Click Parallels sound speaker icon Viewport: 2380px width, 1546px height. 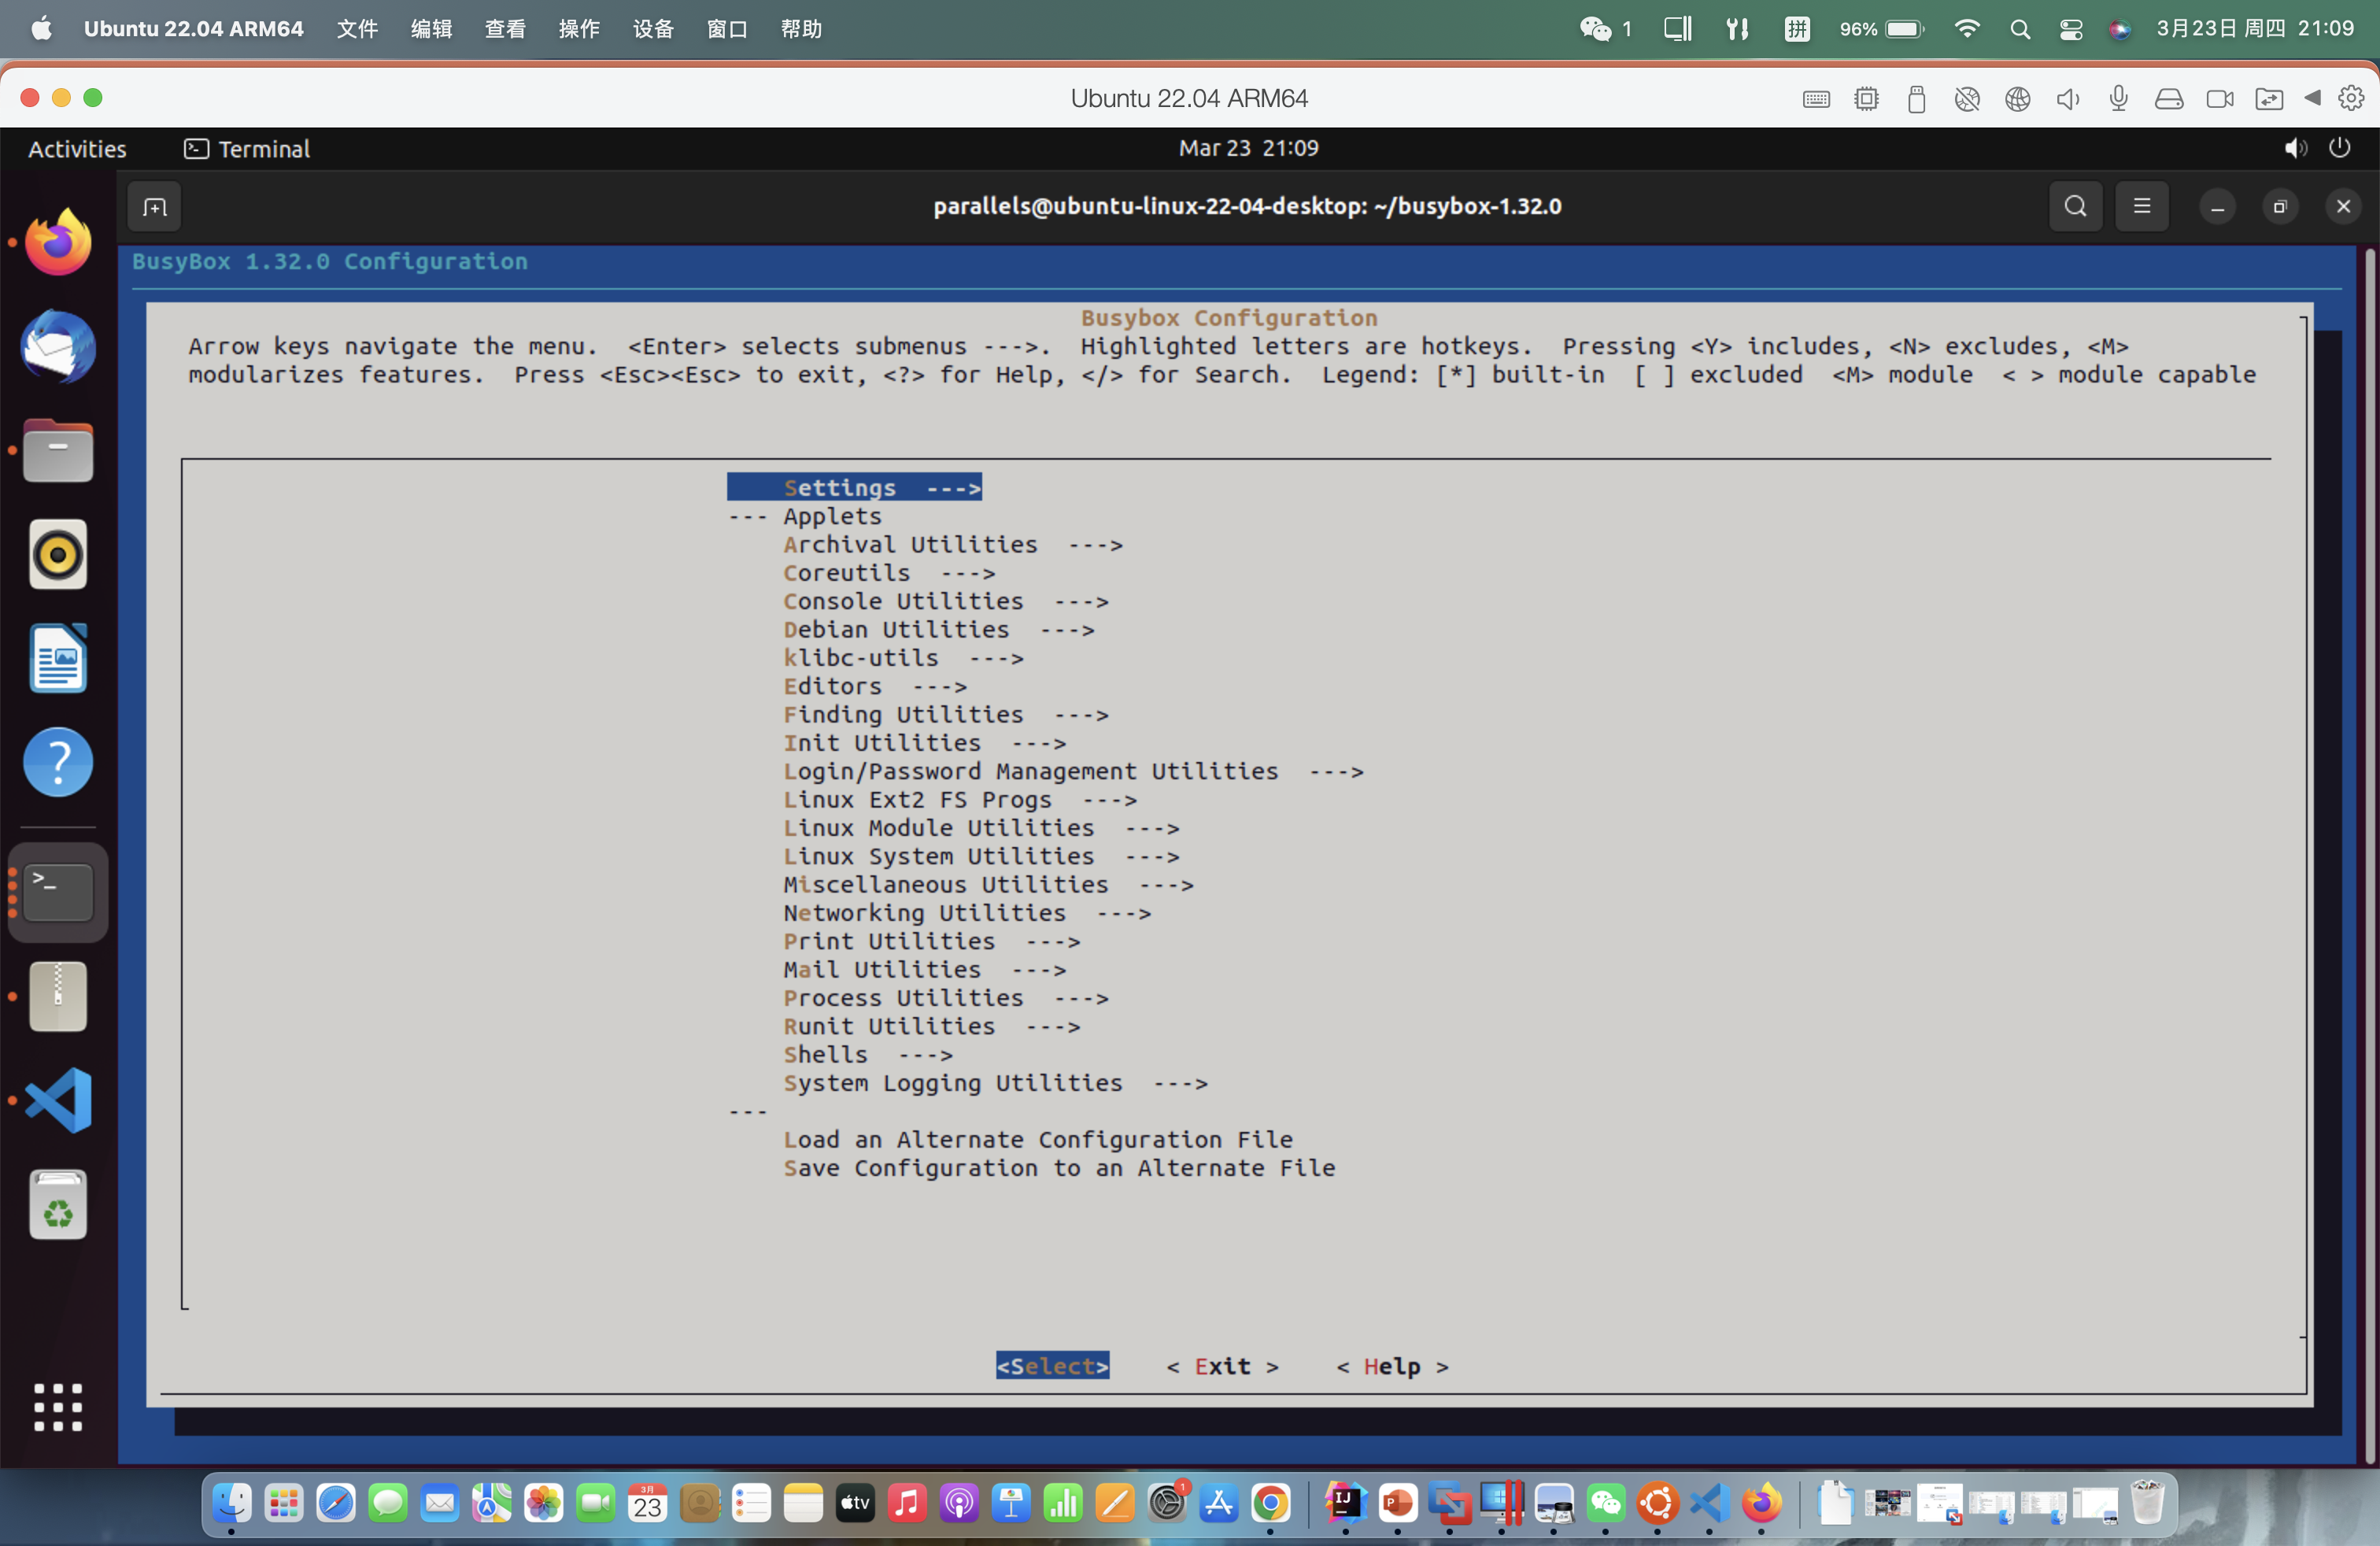click(x=2068, y=98)
